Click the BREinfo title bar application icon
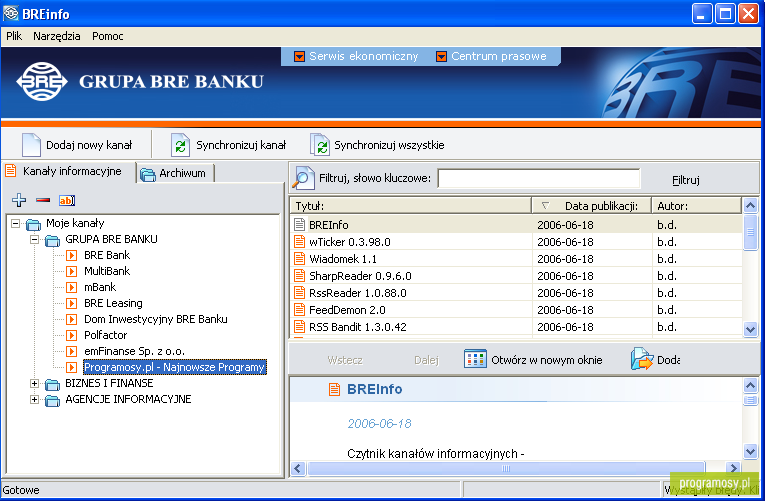Screen dimensions: 765x501 coord(10,13)
